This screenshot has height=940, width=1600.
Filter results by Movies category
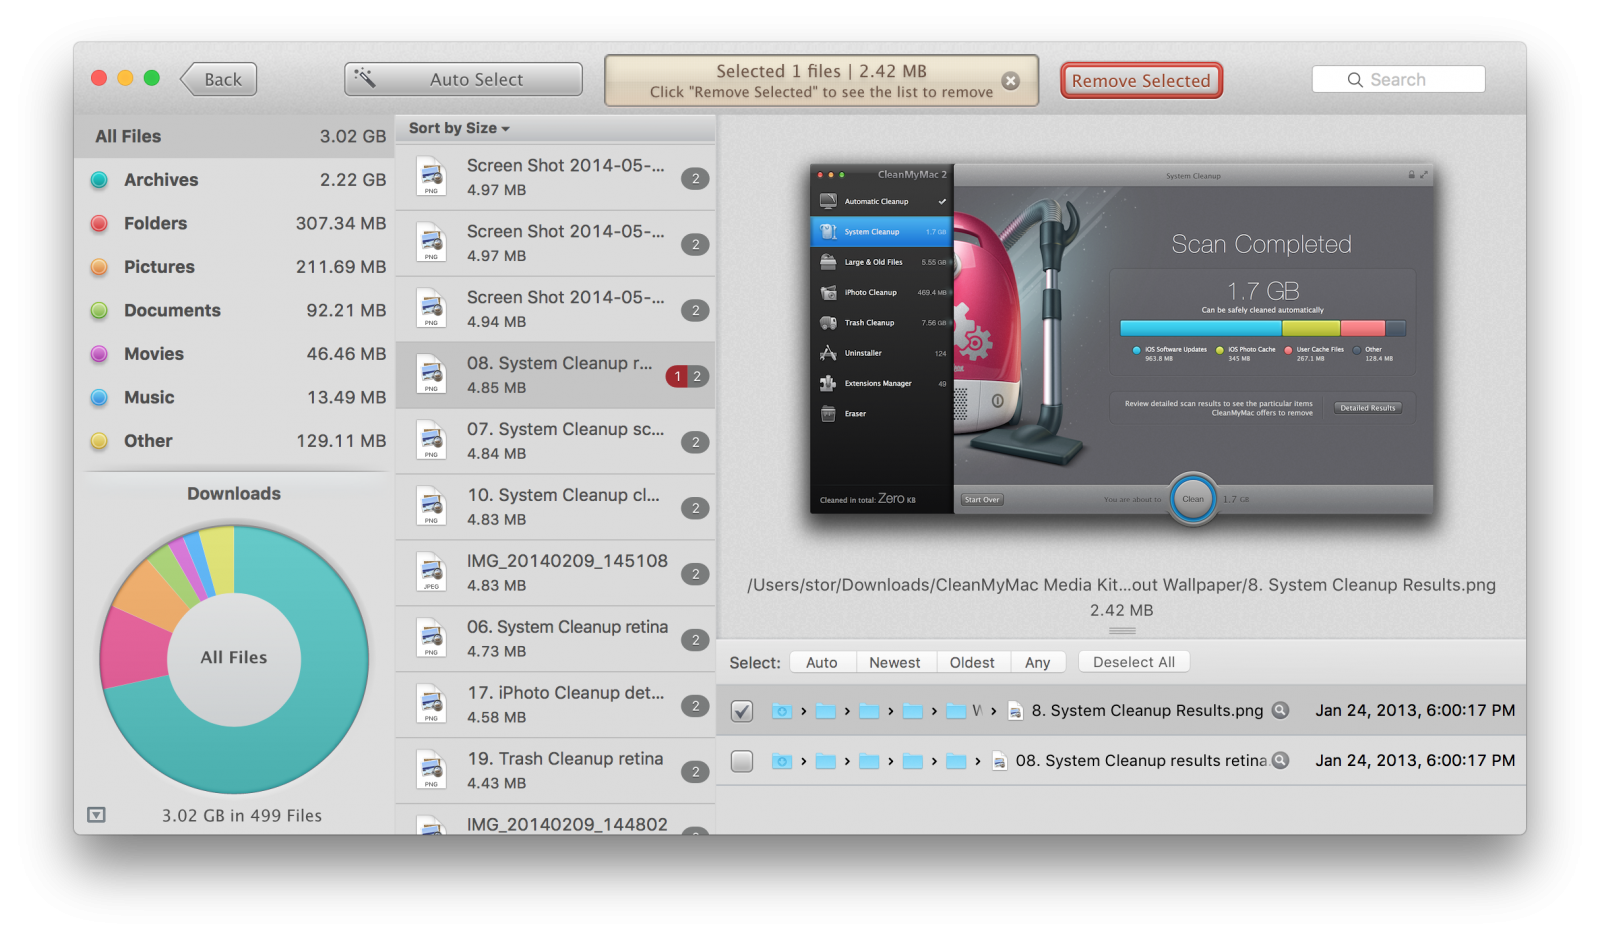235,354
